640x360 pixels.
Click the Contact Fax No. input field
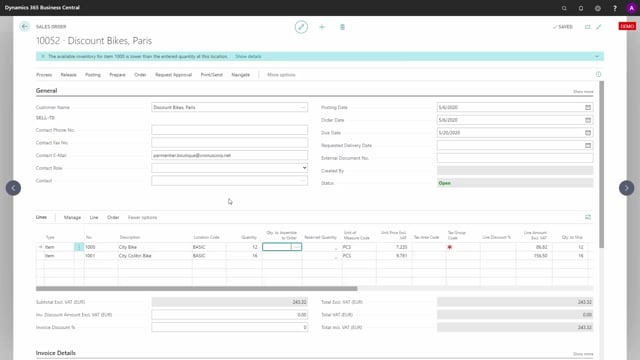tap(229, 142)
